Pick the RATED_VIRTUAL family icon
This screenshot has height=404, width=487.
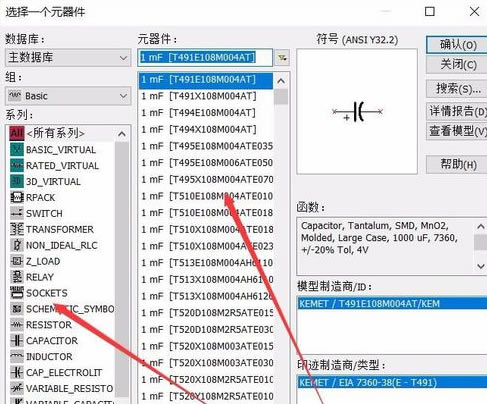(17, 165)
